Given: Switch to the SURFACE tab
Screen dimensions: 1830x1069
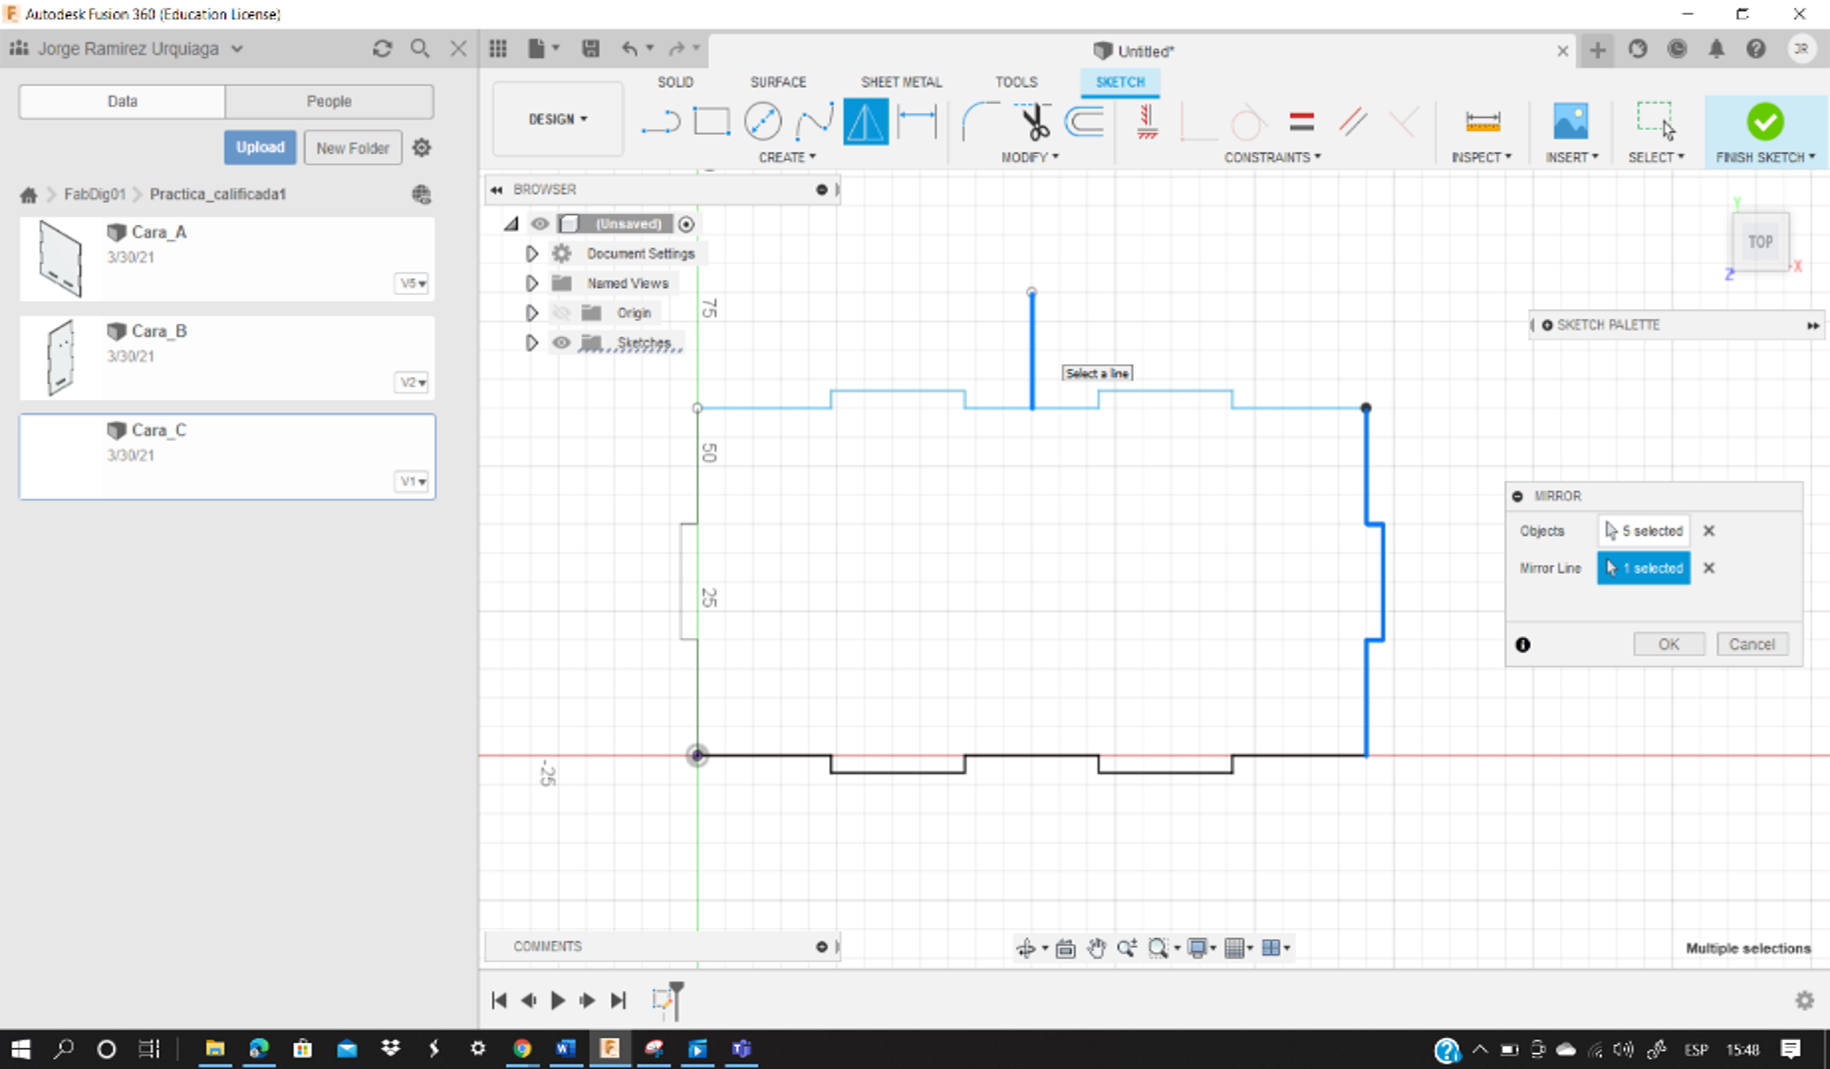Looking at the screenshot, I should (778, 82).
